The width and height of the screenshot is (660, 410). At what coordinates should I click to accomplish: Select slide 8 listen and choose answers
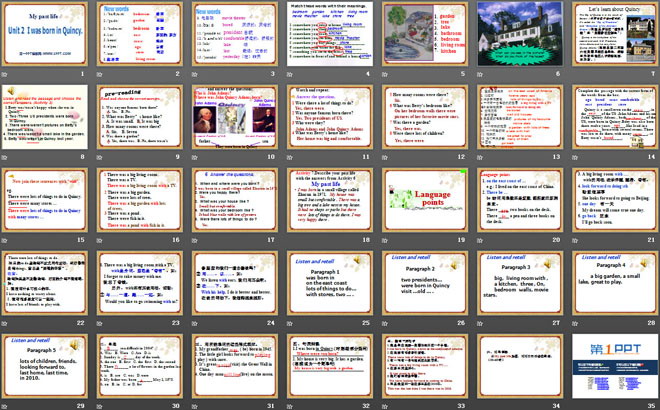click(45, 117)
